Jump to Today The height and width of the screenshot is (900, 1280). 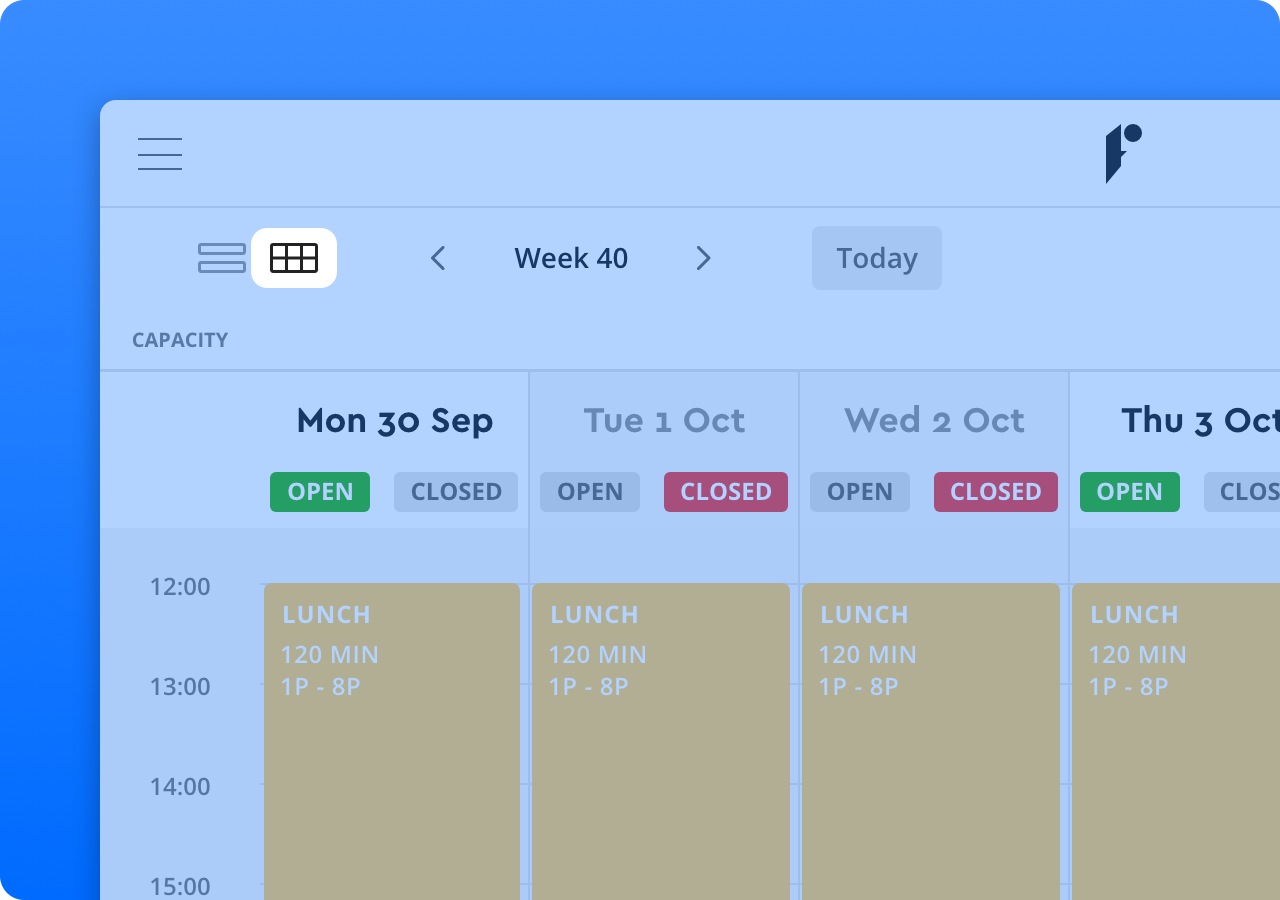coord(876,258)
